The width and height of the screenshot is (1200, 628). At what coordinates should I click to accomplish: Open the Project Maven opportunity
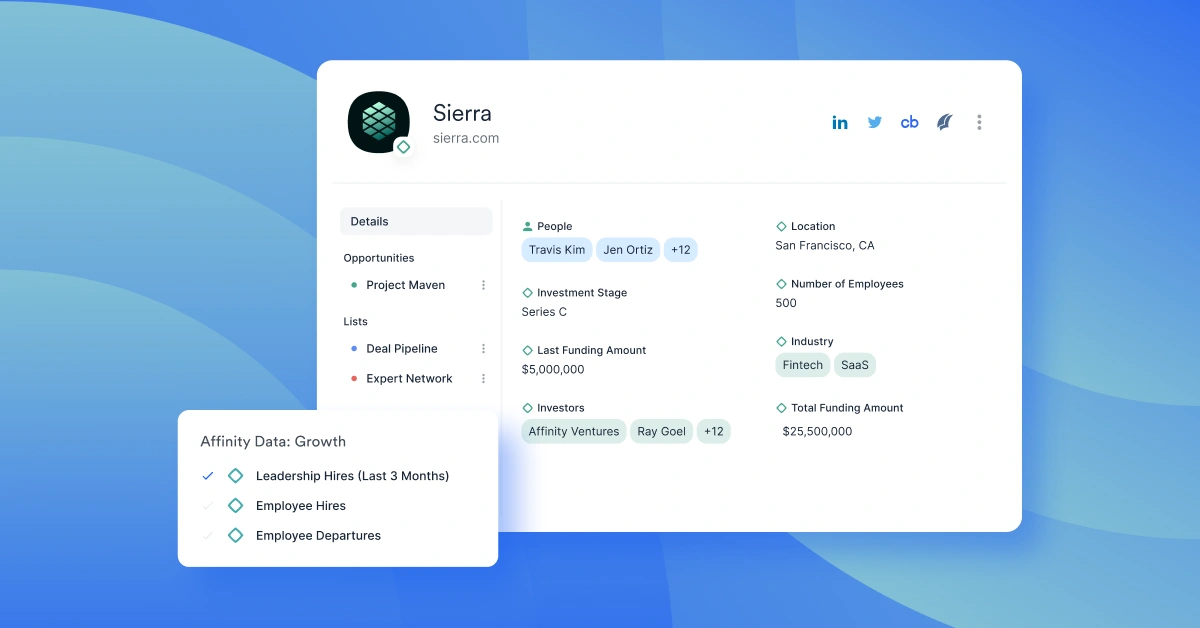click(405, 285)
